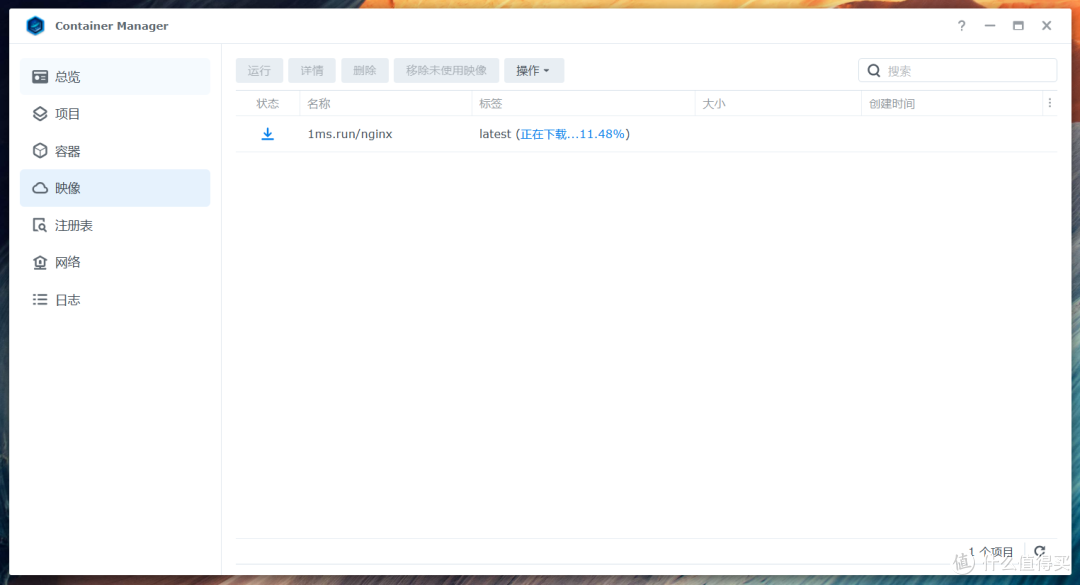Select the 1ms.run/nginx image name
The height and width of the screenshot is (585, 1080).
[x=350, y=134]
